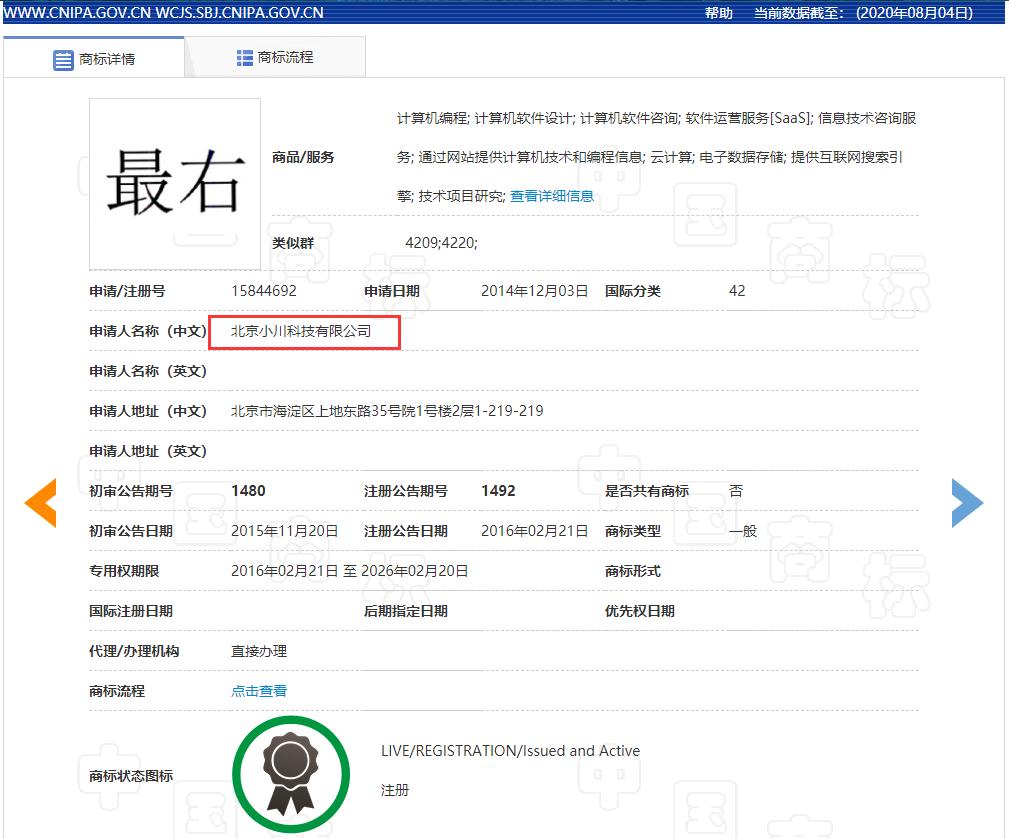
Task: Click the 直接办理 agency field value
Action: click(x=257, y=650)
